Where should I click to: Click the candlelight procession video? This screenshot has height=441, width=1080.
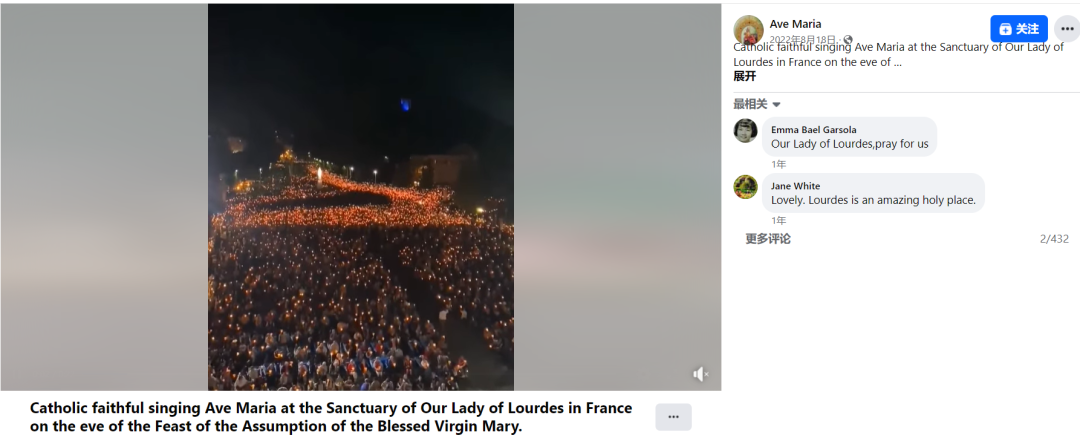tap(361, 197)
